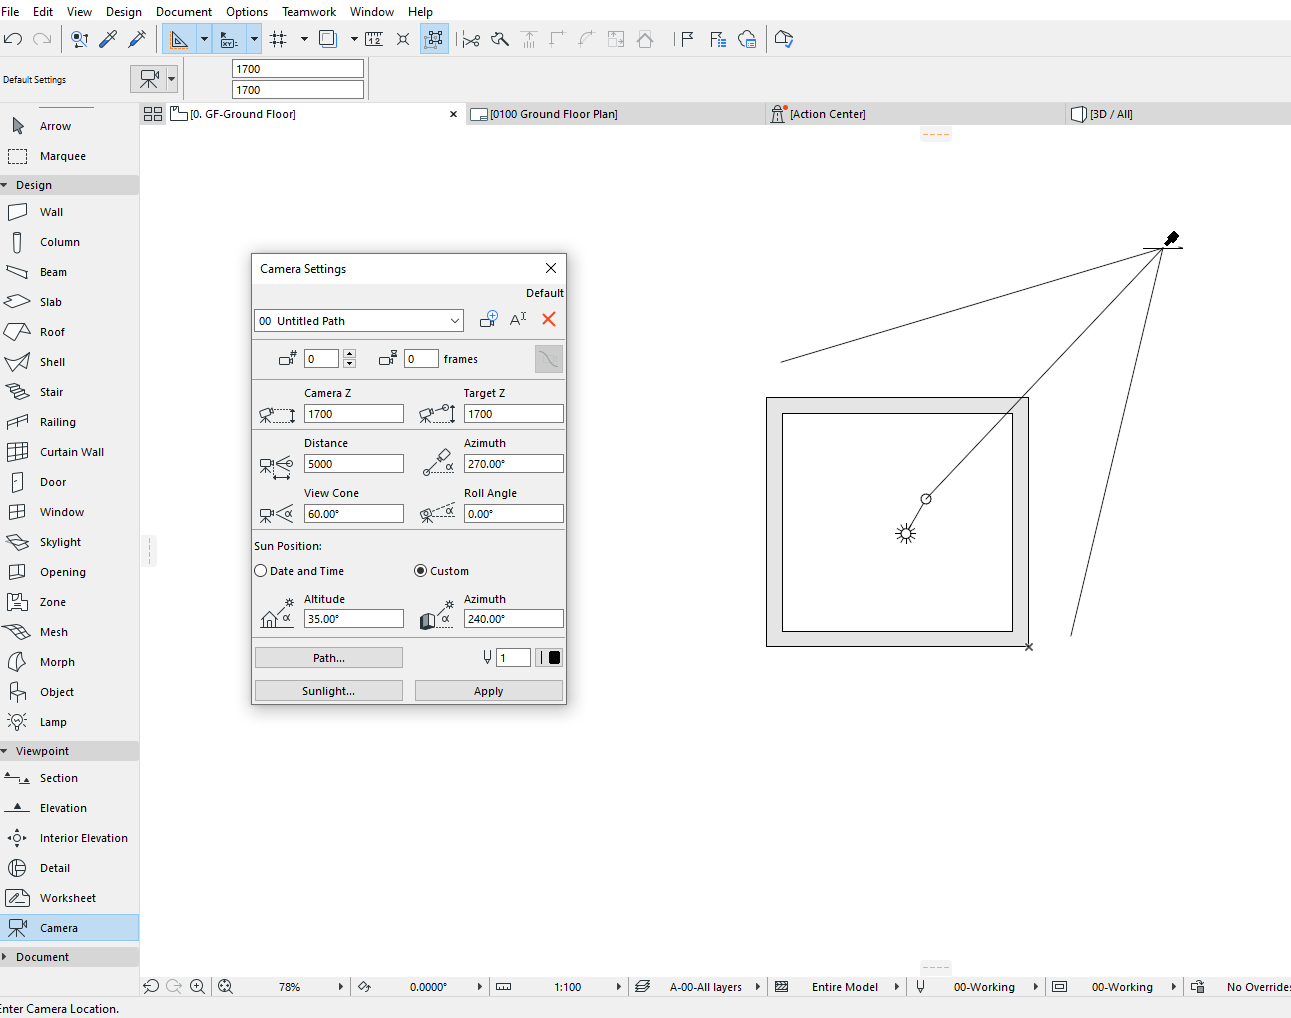This screenshot has height=1018, width=1291.
Task: Add a new camera path with the plus icon
Action: pos(488,319)
